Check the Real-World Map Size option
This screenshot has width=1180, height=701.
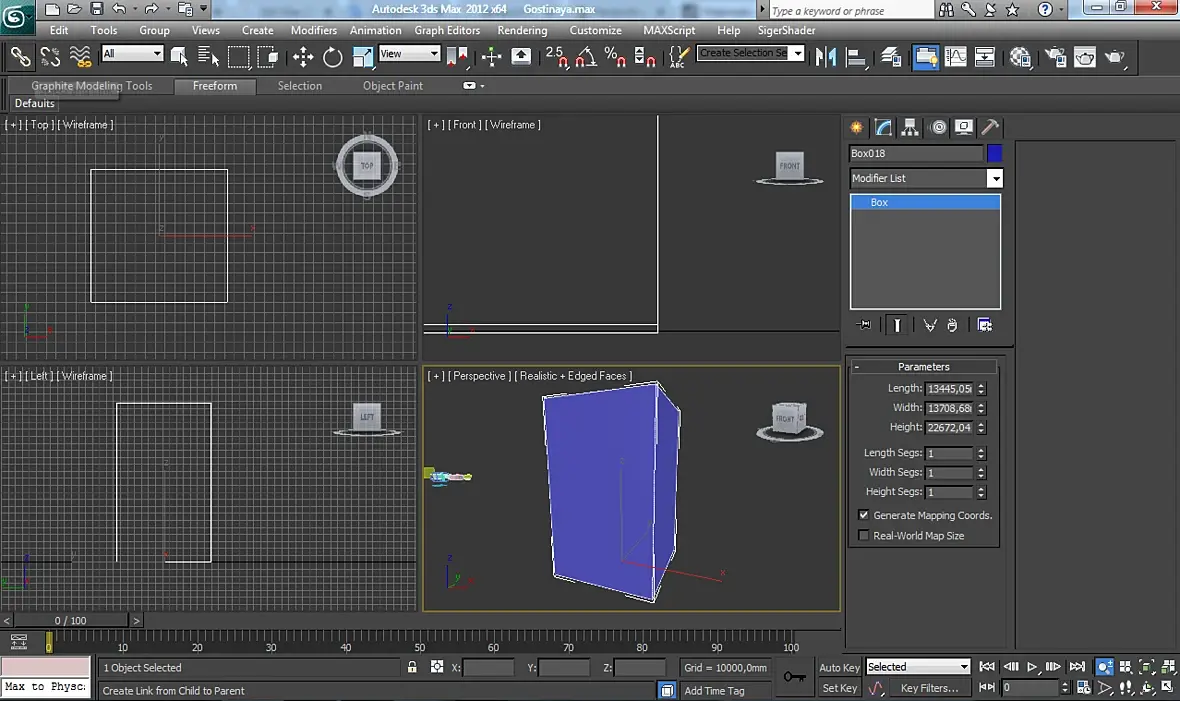[x=864, y=536]
